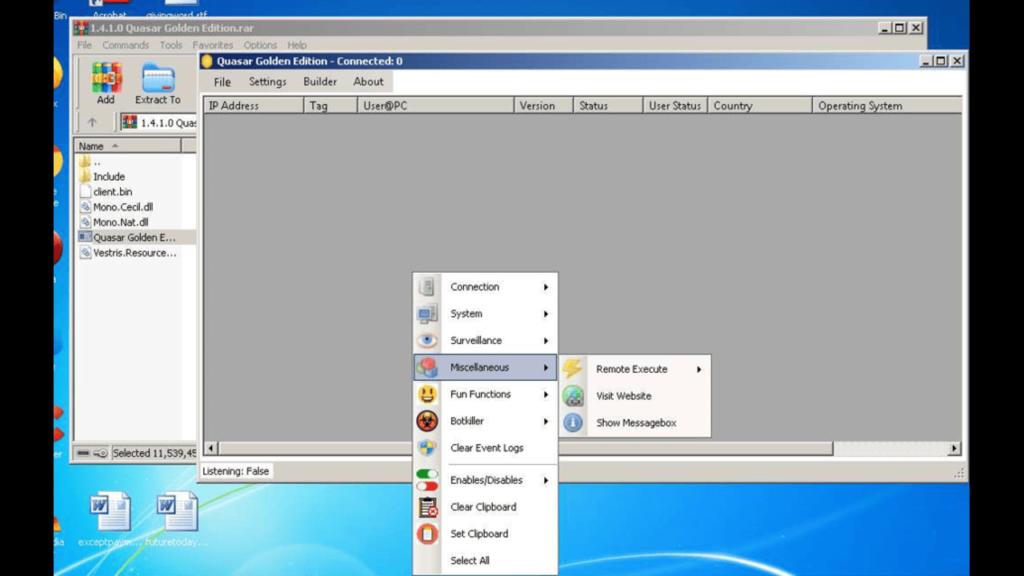Screen dimensions: 1024x576
Task: Click the Clear Clipboard icon
Action: click(428, 507)
